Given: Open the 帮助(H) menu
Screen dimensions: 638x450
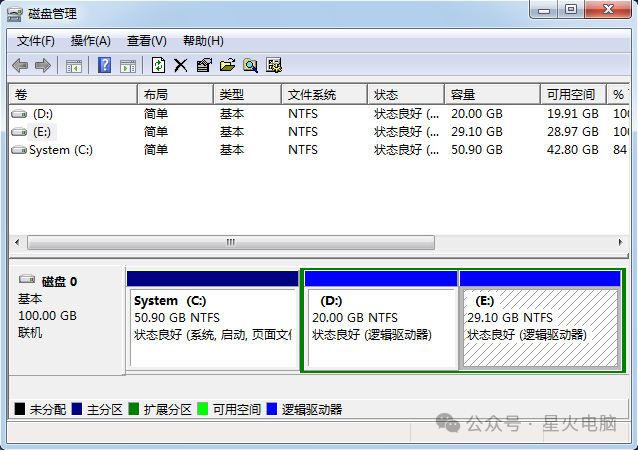Looking at the screenshot, I should (x=203, y=41).
